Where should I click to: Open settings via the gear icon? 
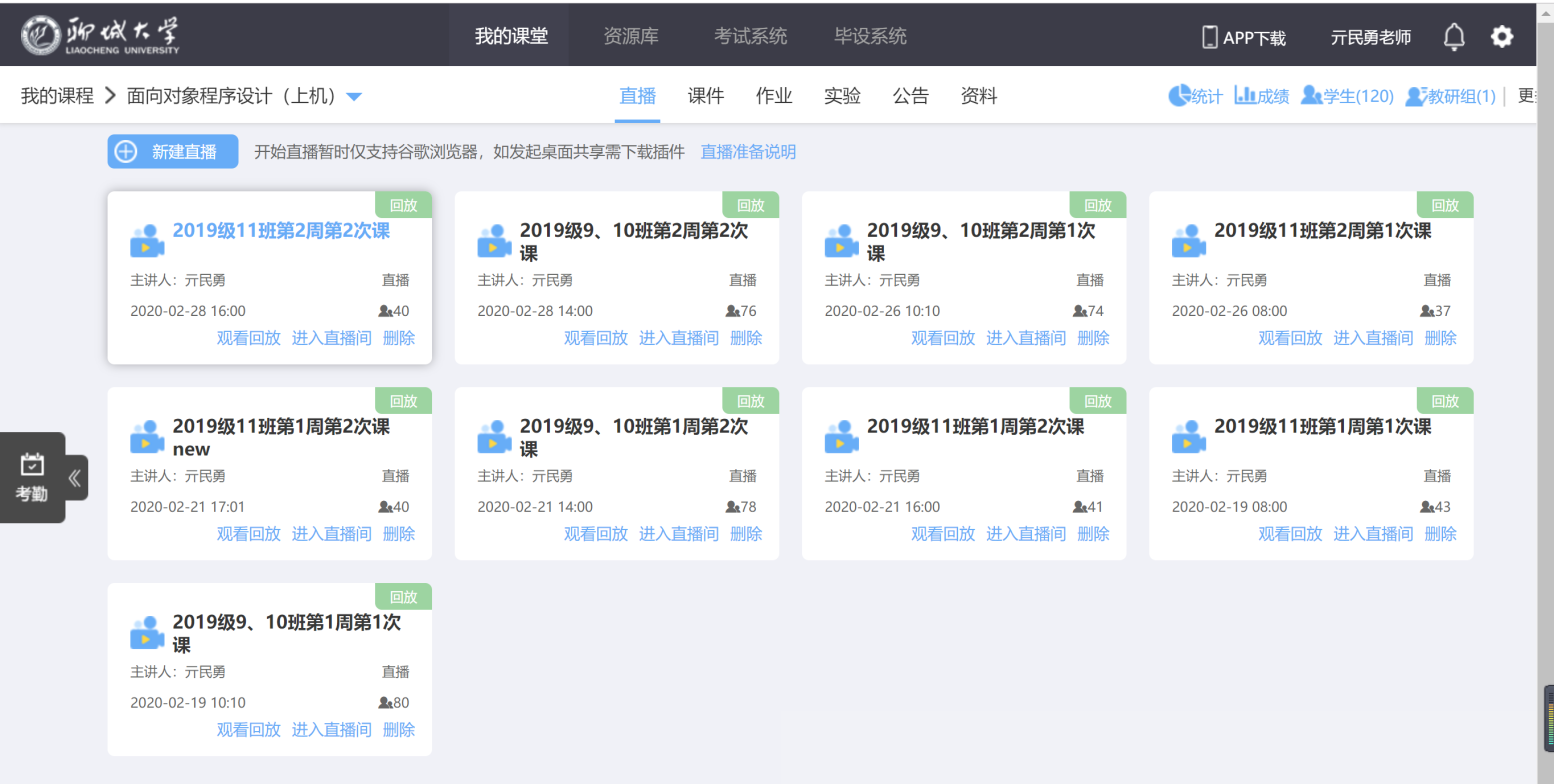click(1502, 37)
